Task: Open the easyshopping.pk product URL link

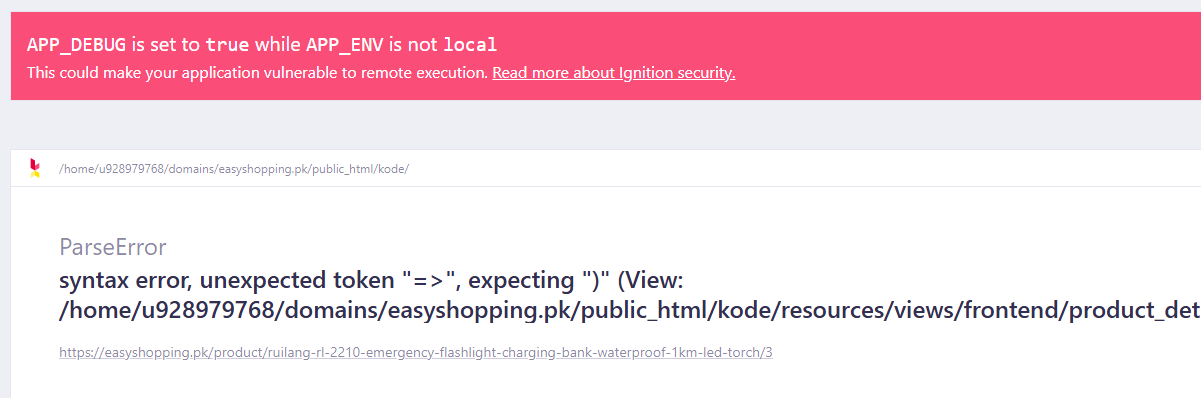Action: [x=416, y=353]
